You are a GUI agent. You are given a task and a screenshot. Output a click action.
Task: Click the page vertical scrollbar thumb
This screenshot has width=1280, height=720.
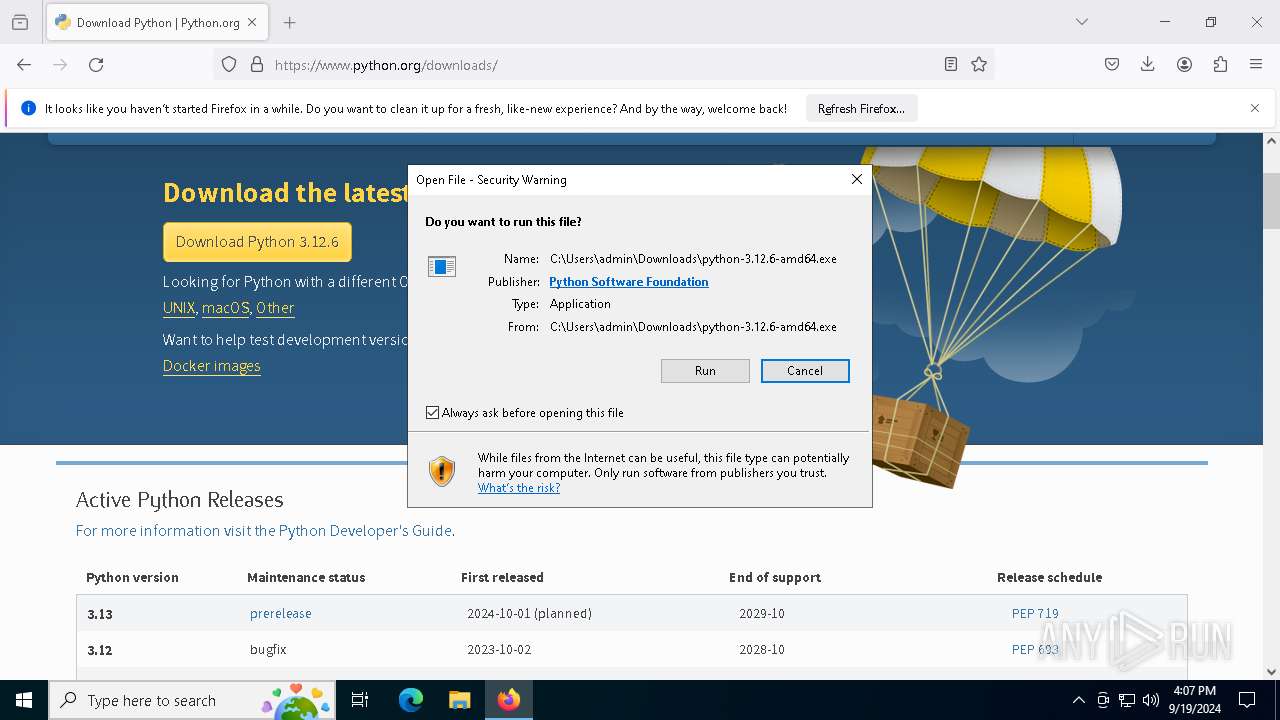click(x=1271, y=200)
